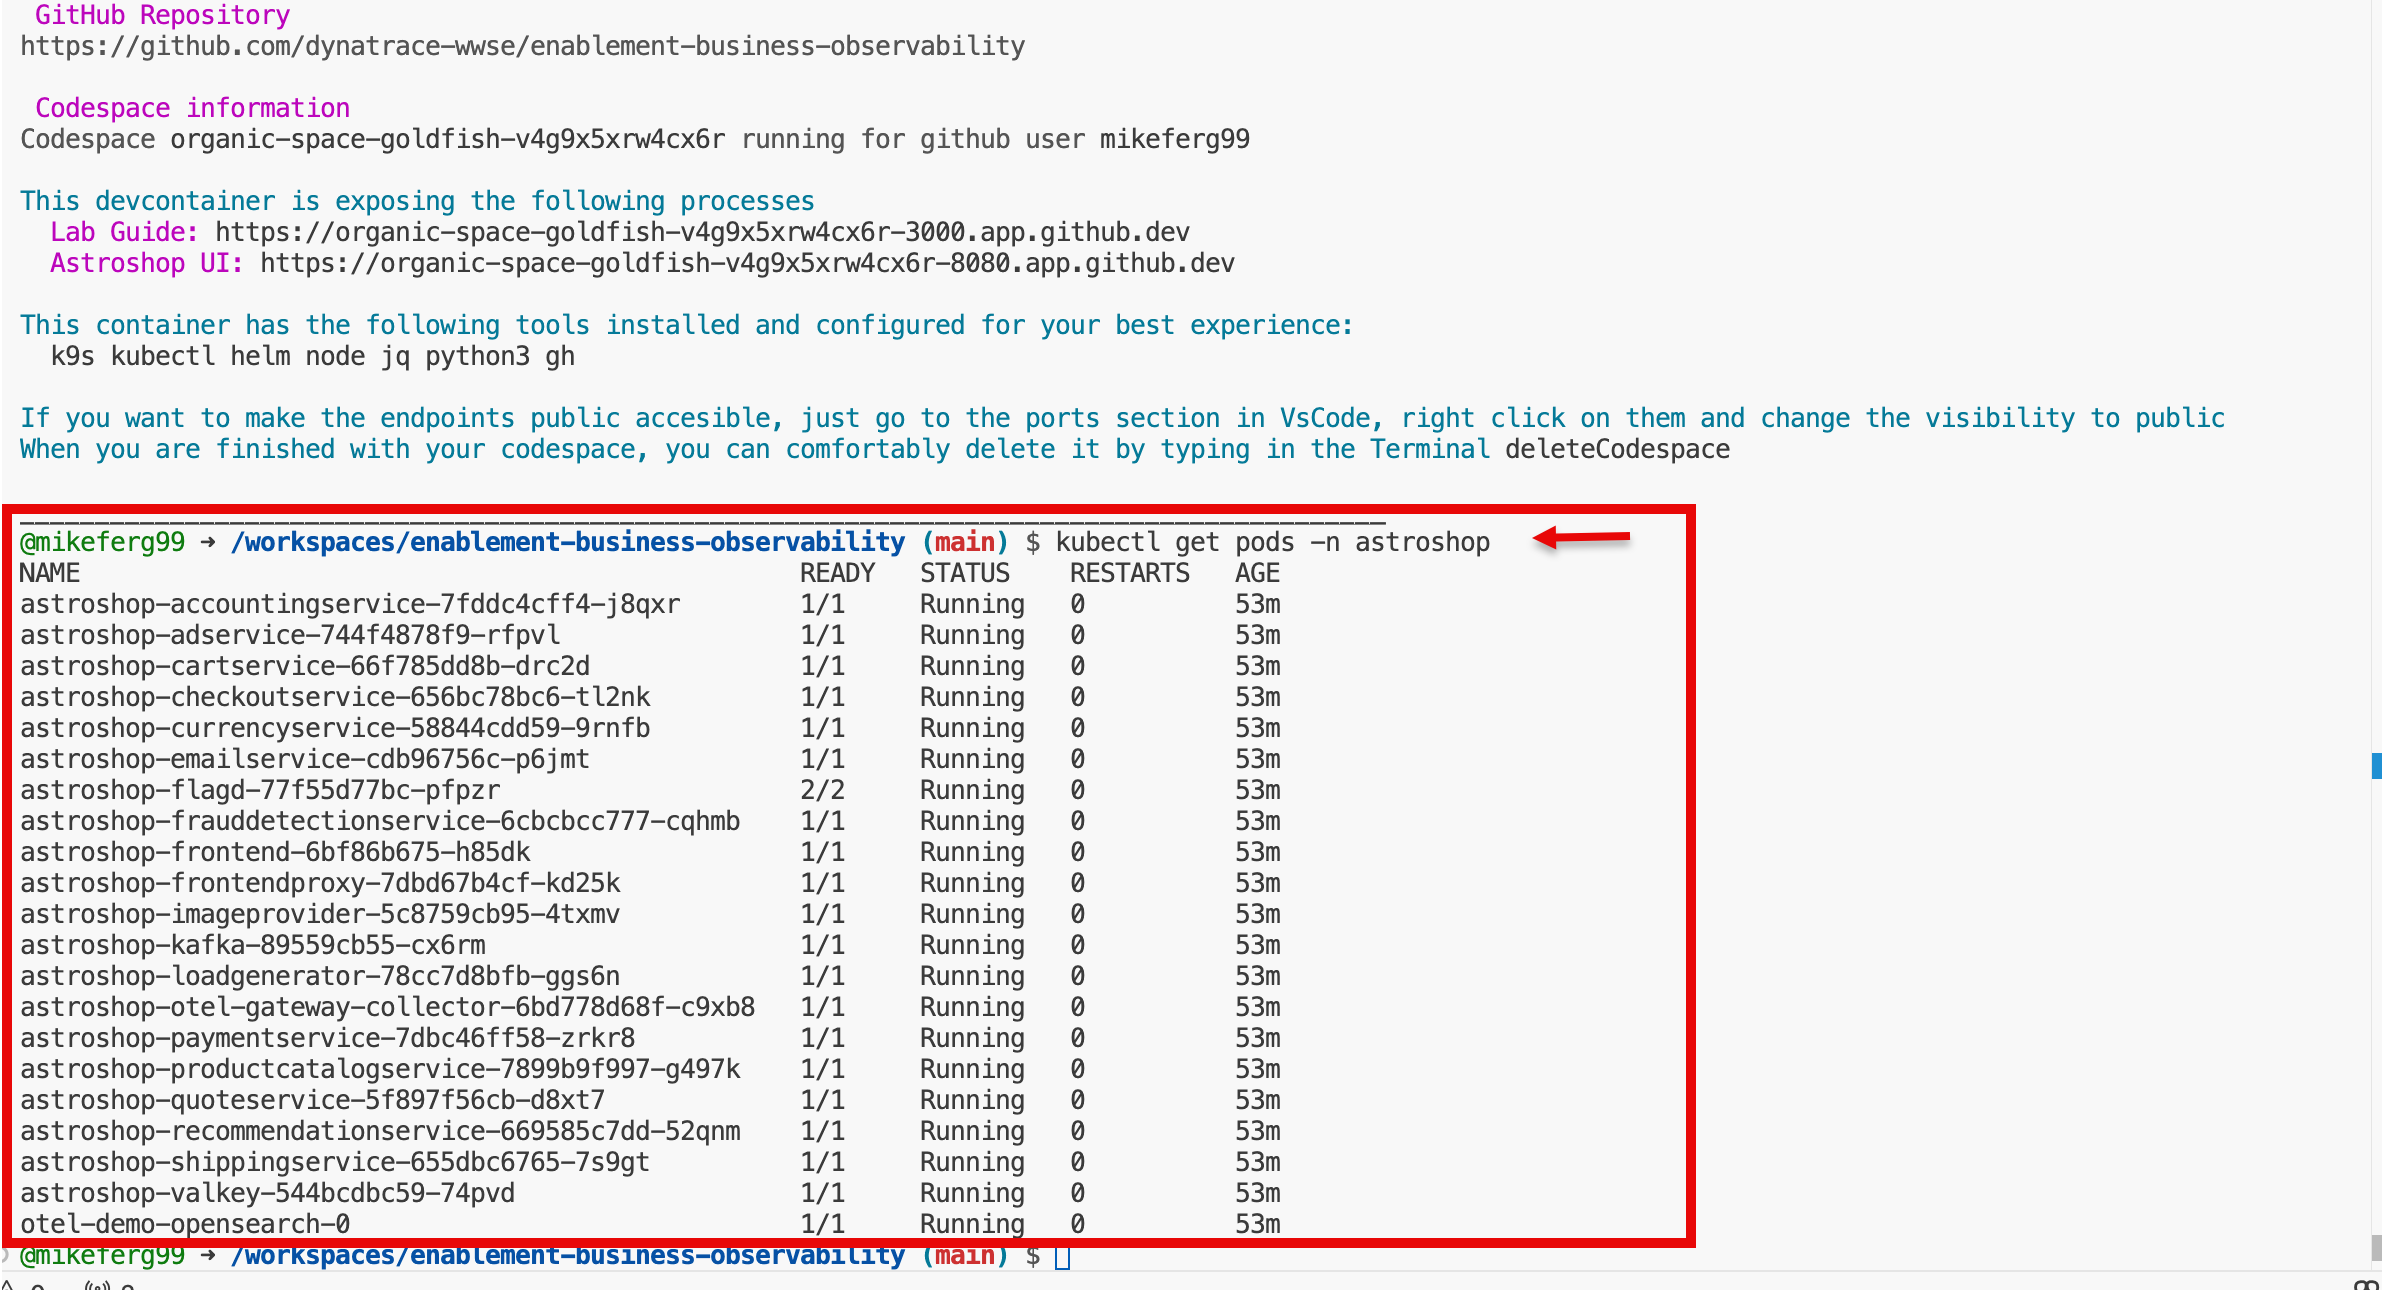The width and height of the screenshot is (2382, 1290).
Task: Select pod astroshop-frontendproxy-7dbd67b4cf-kd25k
Action: coord(320,883)
